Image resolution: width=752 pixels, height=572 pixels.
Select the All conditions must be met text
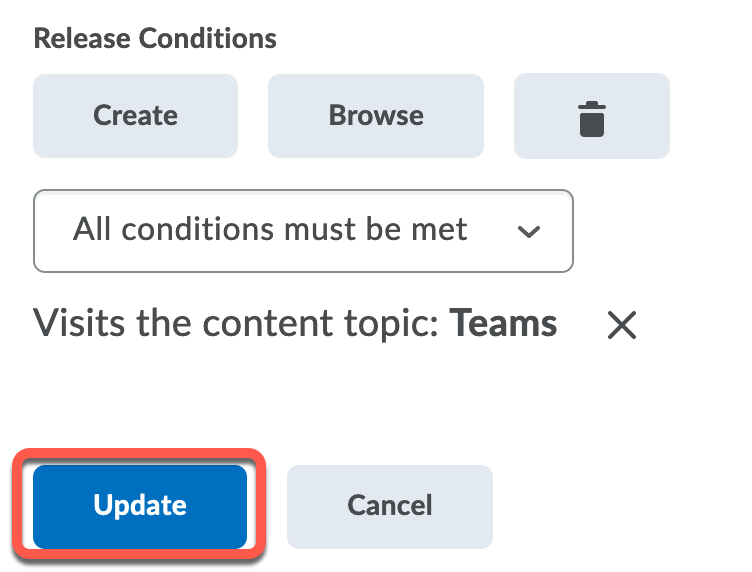click(270, 231)
